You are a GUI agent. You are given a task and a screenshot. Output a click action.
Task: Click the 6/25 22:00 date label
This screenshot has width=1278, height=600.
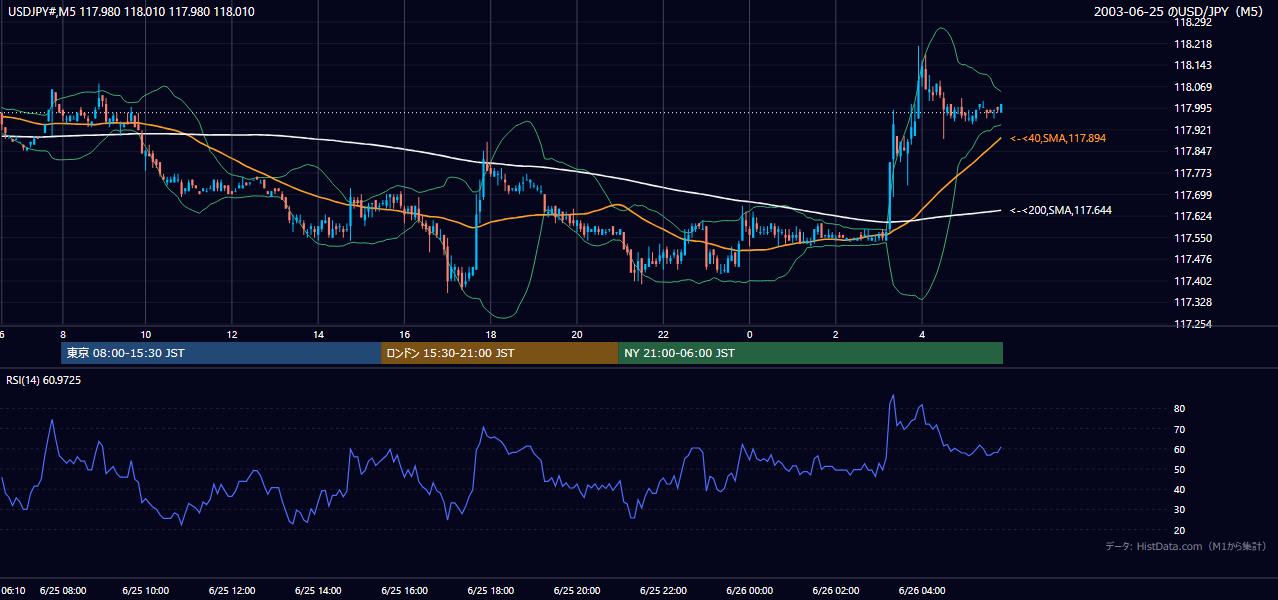point(665,591)
